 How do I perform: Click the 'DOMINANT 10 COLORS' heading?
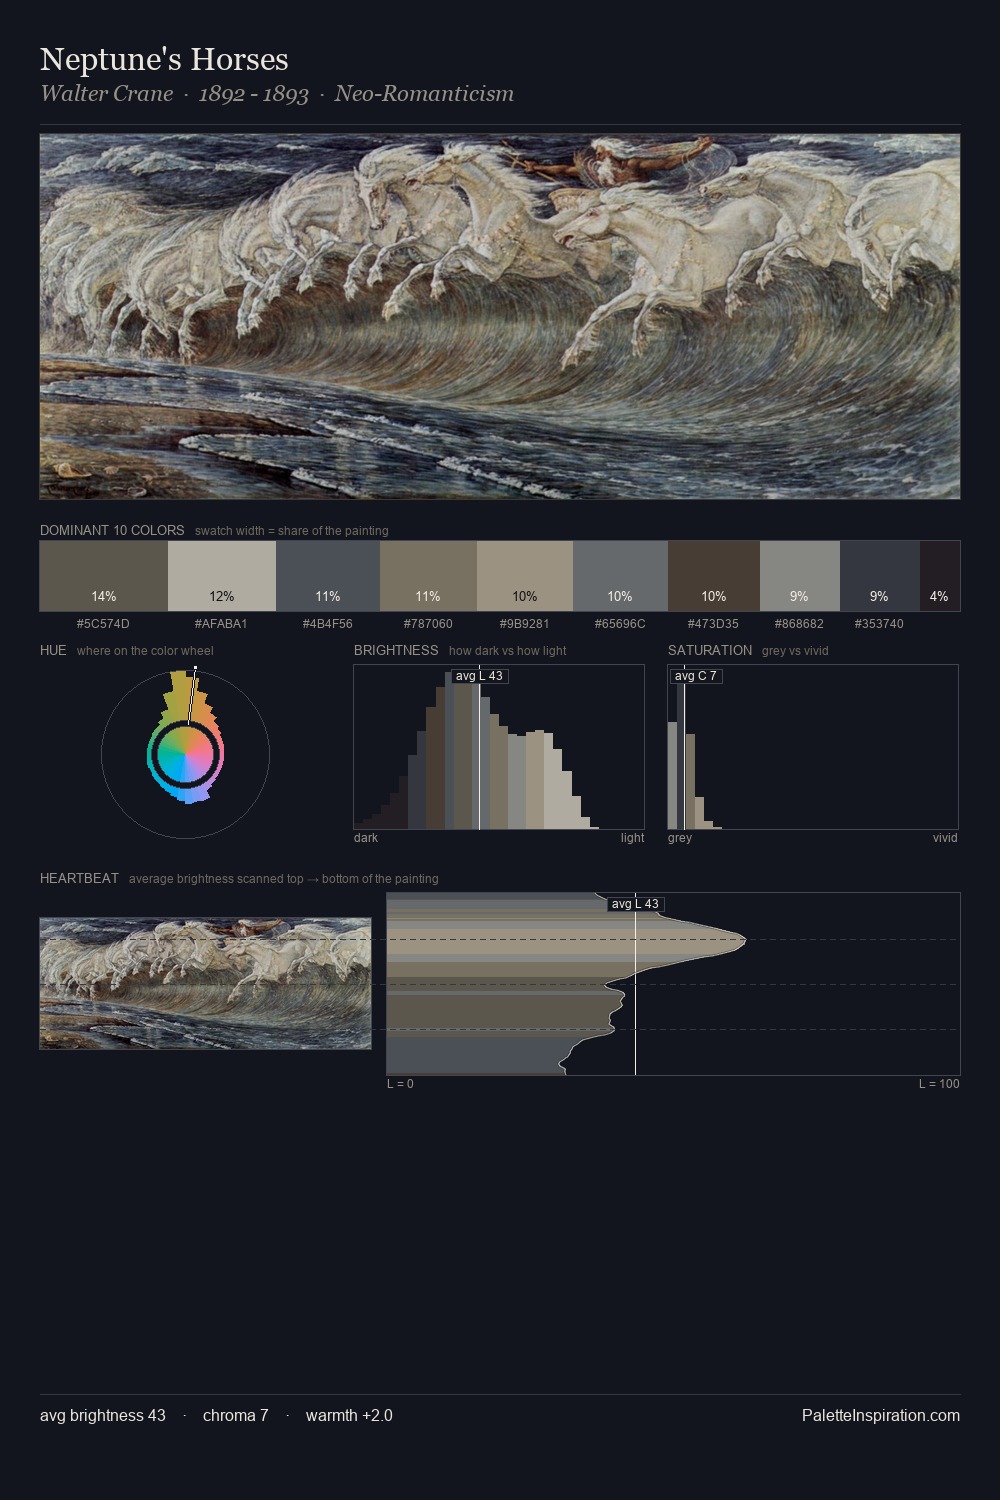(x=112, y=530)
